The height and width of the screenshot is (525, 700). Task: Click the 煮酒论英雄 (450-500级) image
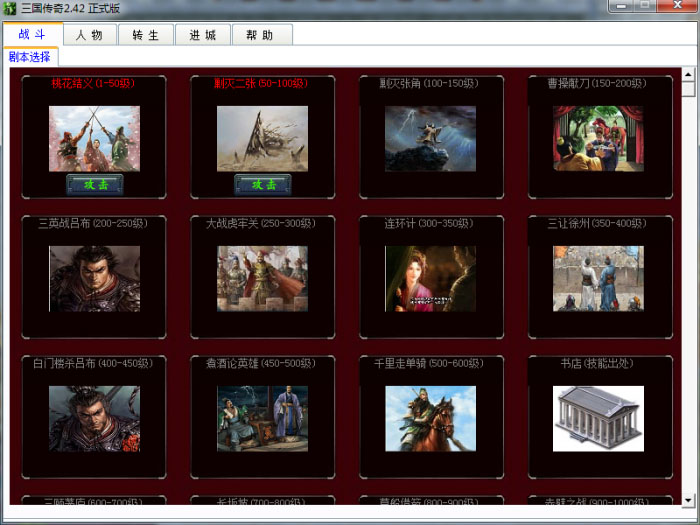[x=262, y=418]
